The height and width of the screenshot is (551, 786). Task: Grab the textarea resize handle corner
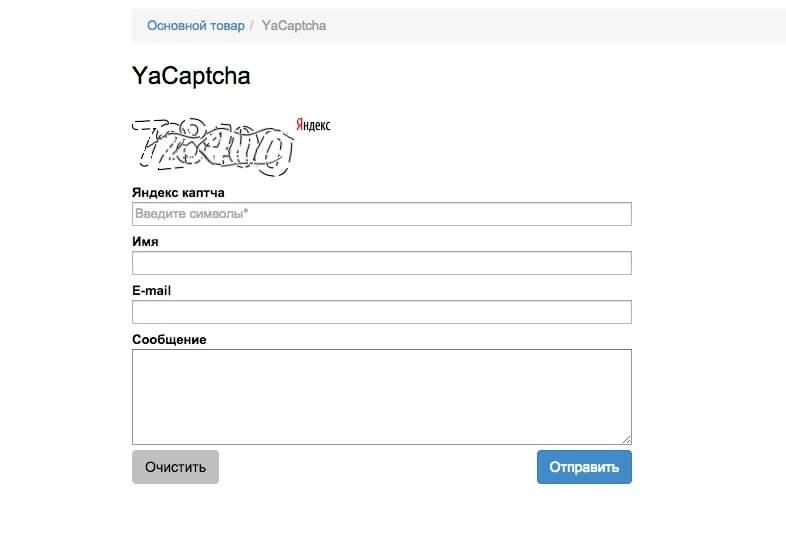click(x=627, y=439)
